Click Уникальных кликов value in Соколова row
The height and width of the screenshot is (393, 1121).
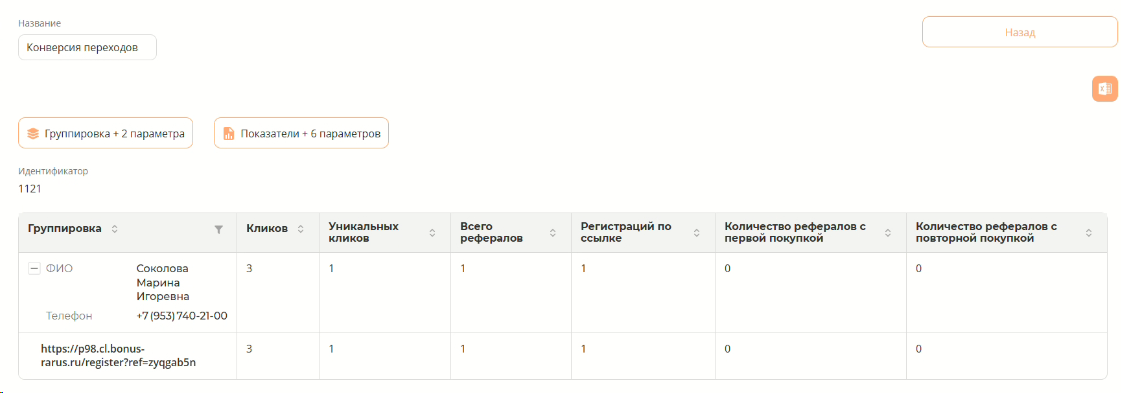point(331,269)
